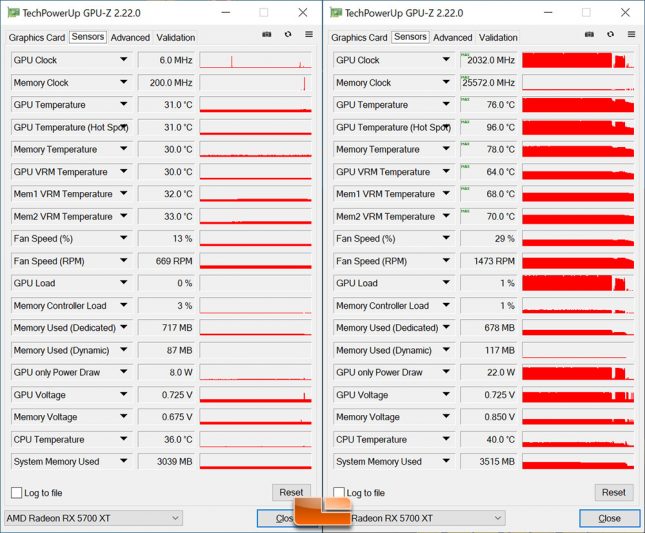Image resolution: width=645 pixels, height=533 pixels.
Task: Switch to Validation tab in right window
Action: pyautogui.click(x=498, y=37)
